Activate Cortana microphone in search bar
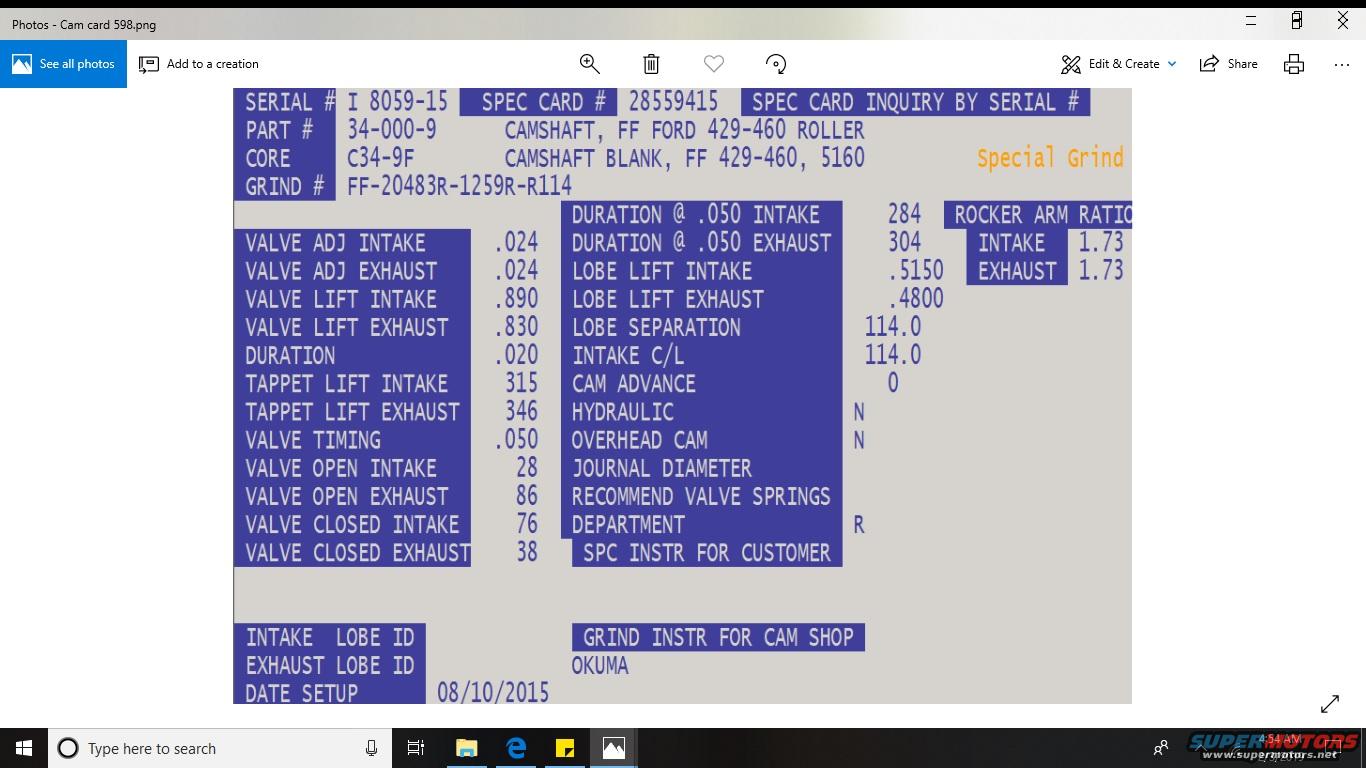 click(x=371, y=748)
